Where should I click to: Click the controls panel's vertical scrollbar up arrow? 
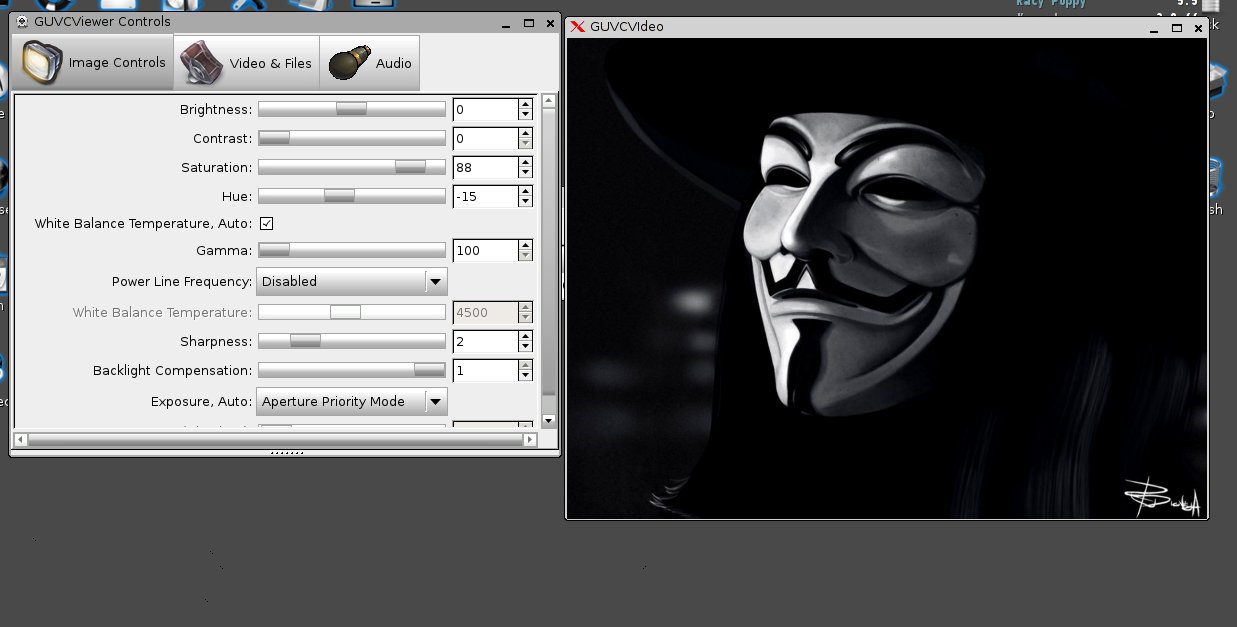548,101
